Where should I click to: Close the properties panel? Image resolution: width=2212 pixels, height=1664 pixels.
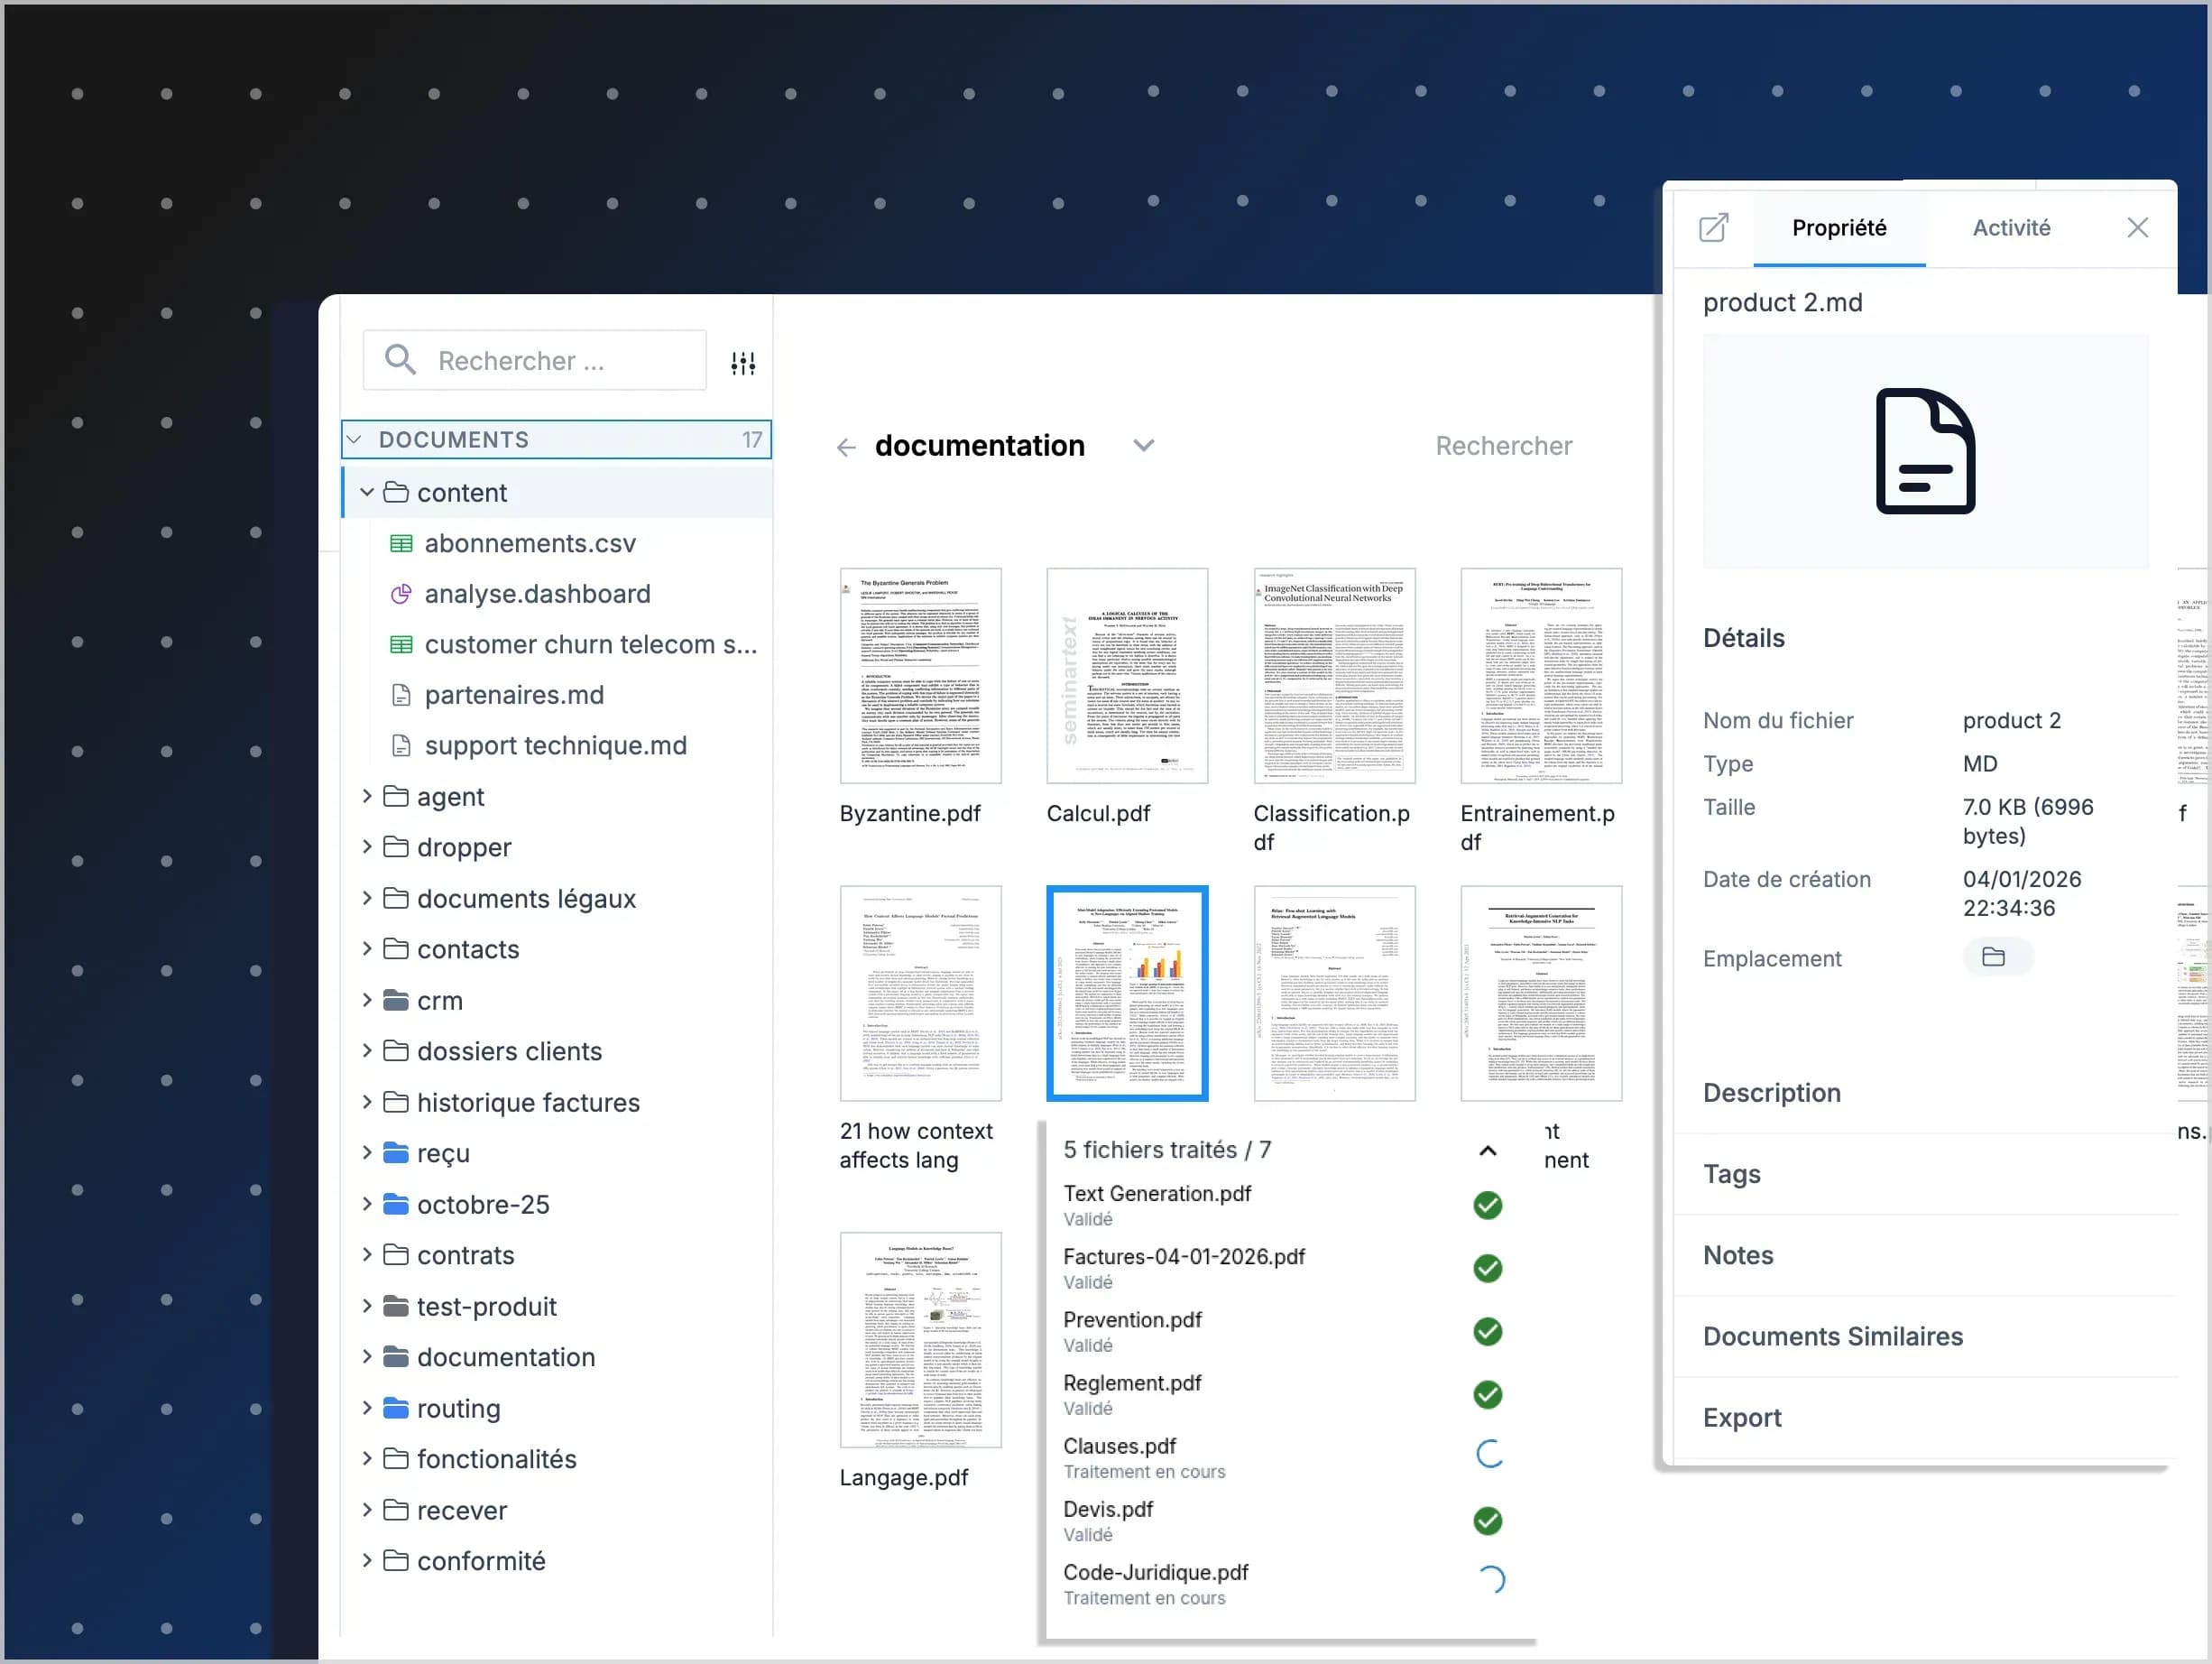[2137, 228]
